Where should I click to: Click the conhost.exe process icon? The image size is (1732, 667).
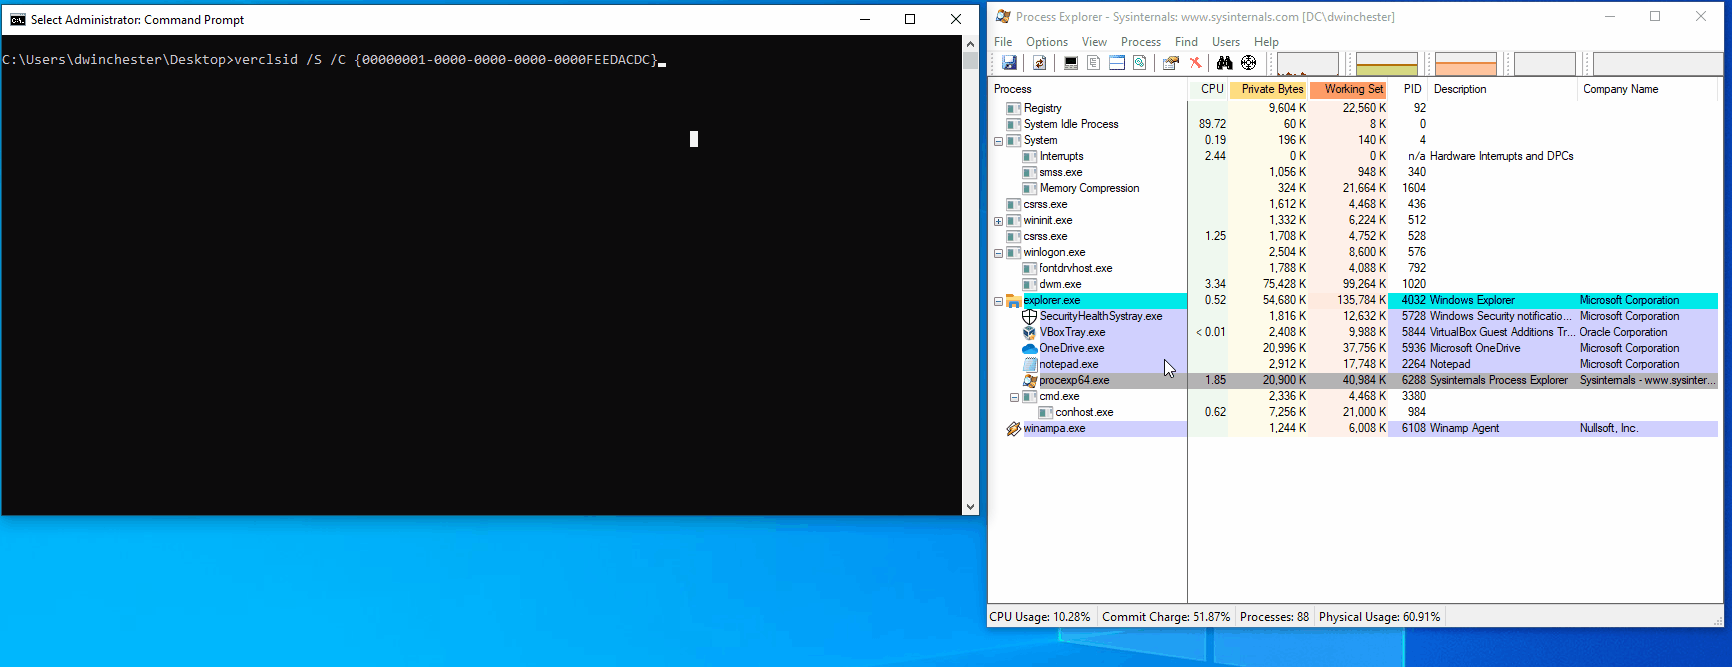(x=1045, y=412)
